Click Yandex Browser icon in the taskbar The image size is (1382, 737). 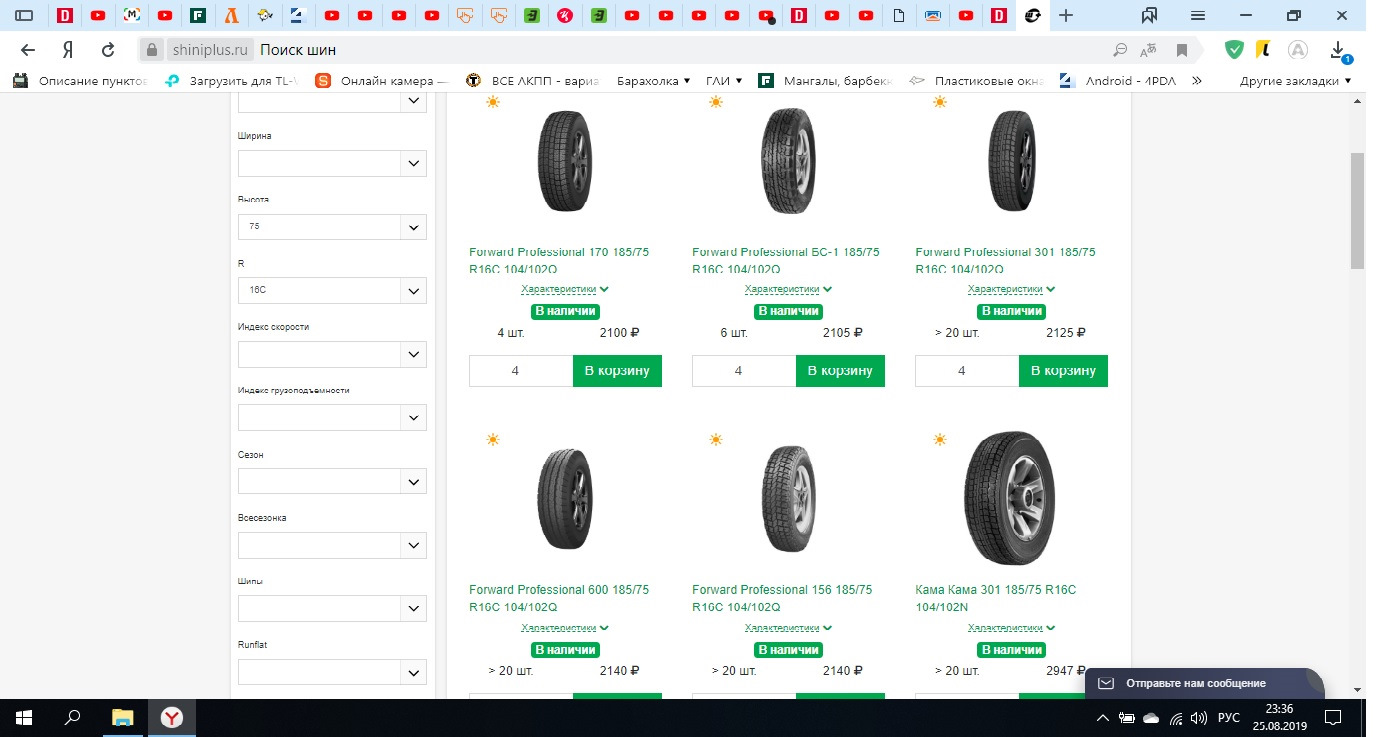(x=172, y=717)
